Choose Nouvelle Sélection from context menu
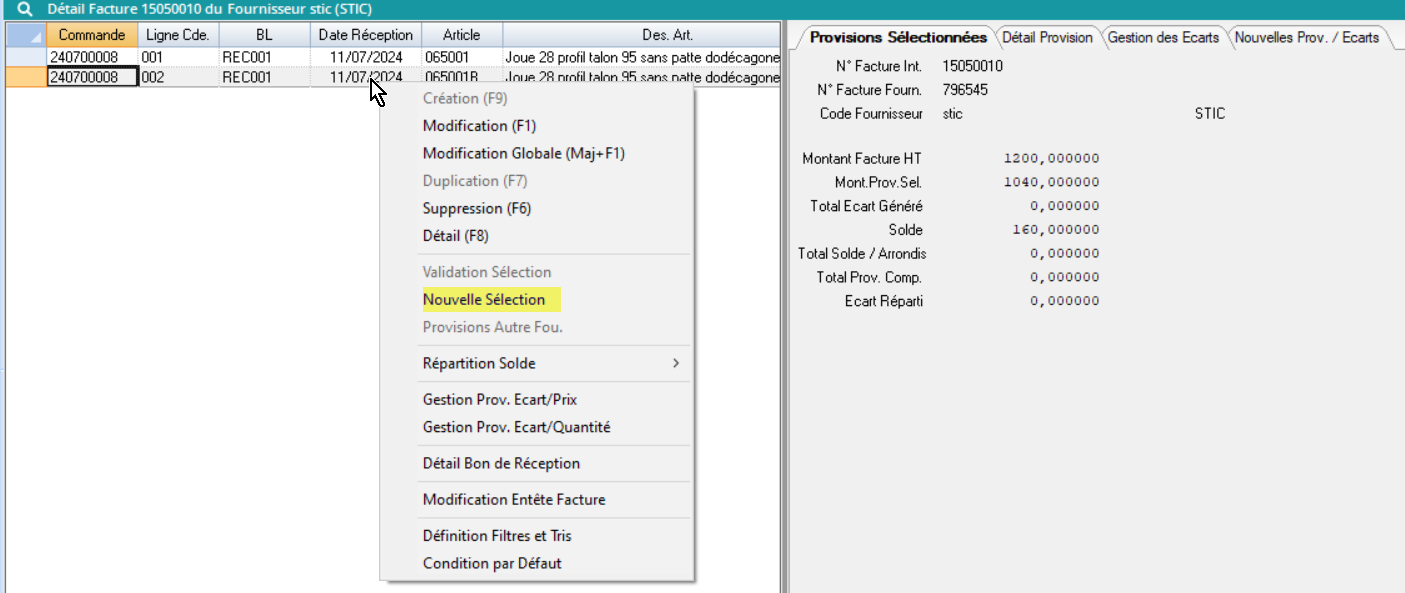 click(x=484, y=300)
